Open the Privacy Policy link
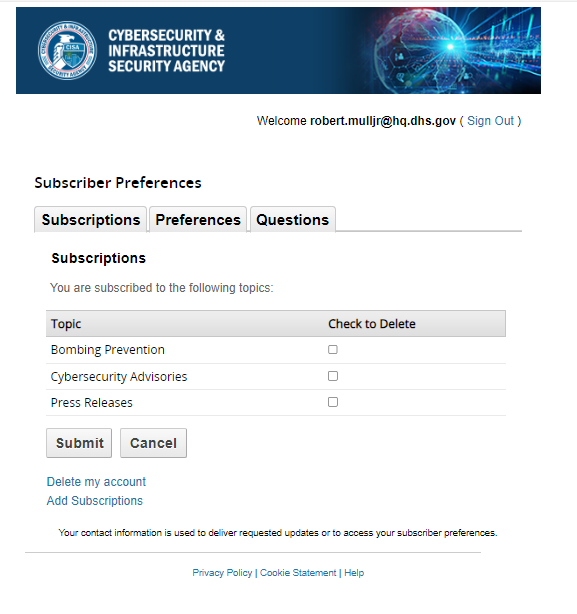 click(222, 573)
